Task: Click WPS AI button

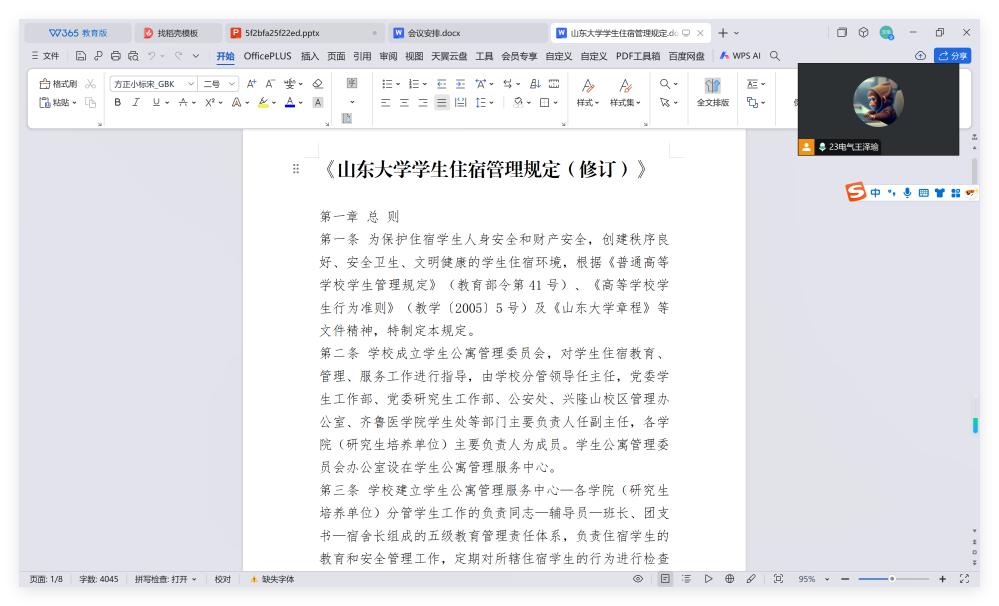Action: (740, 55)
